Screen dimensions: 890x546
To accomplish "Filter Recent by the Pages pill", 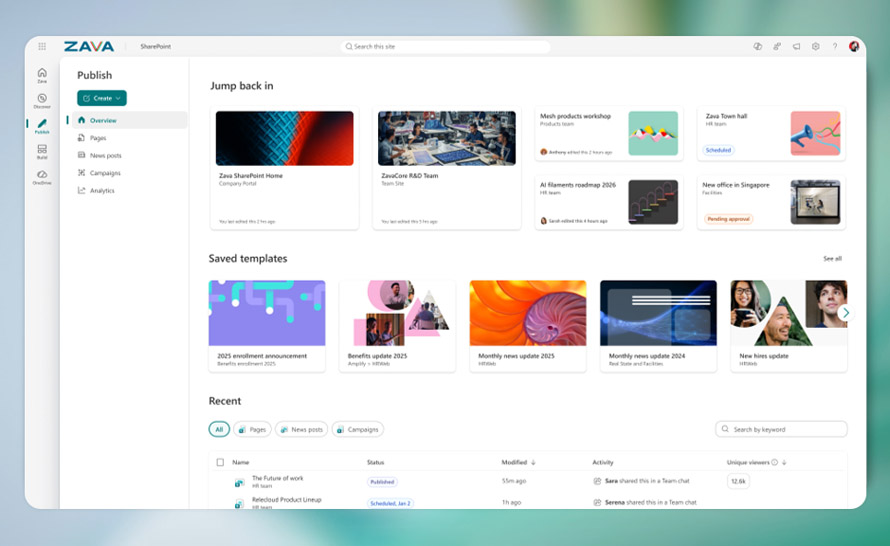I will 252,429.
